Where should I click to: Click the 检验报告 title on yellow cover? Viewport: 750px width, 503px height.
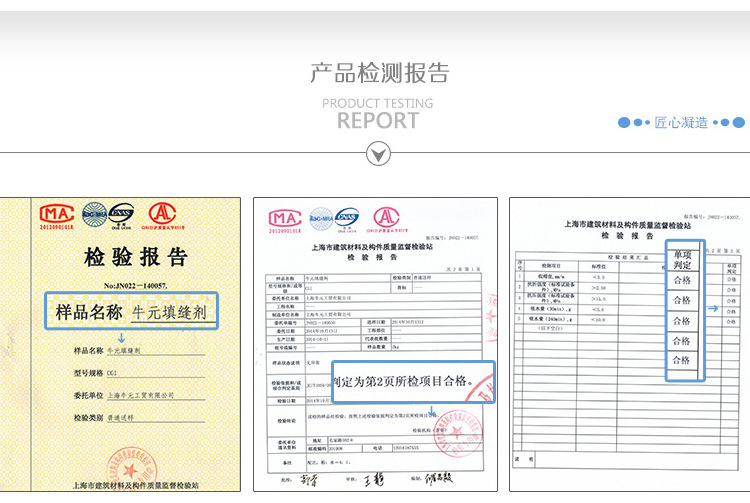pos(136,257)
